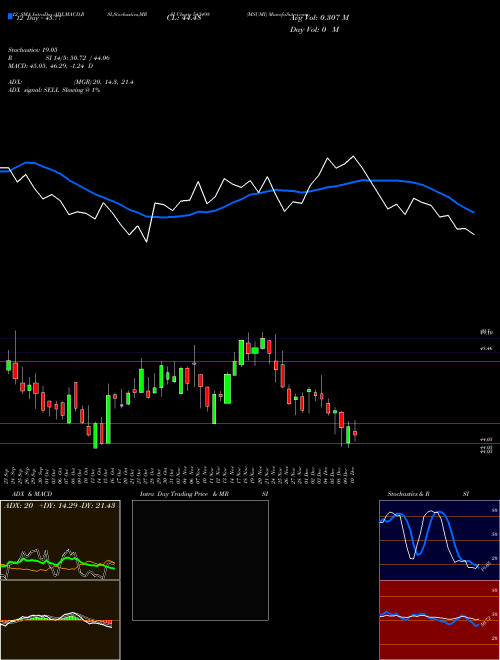Click the 44.05 price axis label
The width and height of the screenshot is (500, 660).
(486, 439)
